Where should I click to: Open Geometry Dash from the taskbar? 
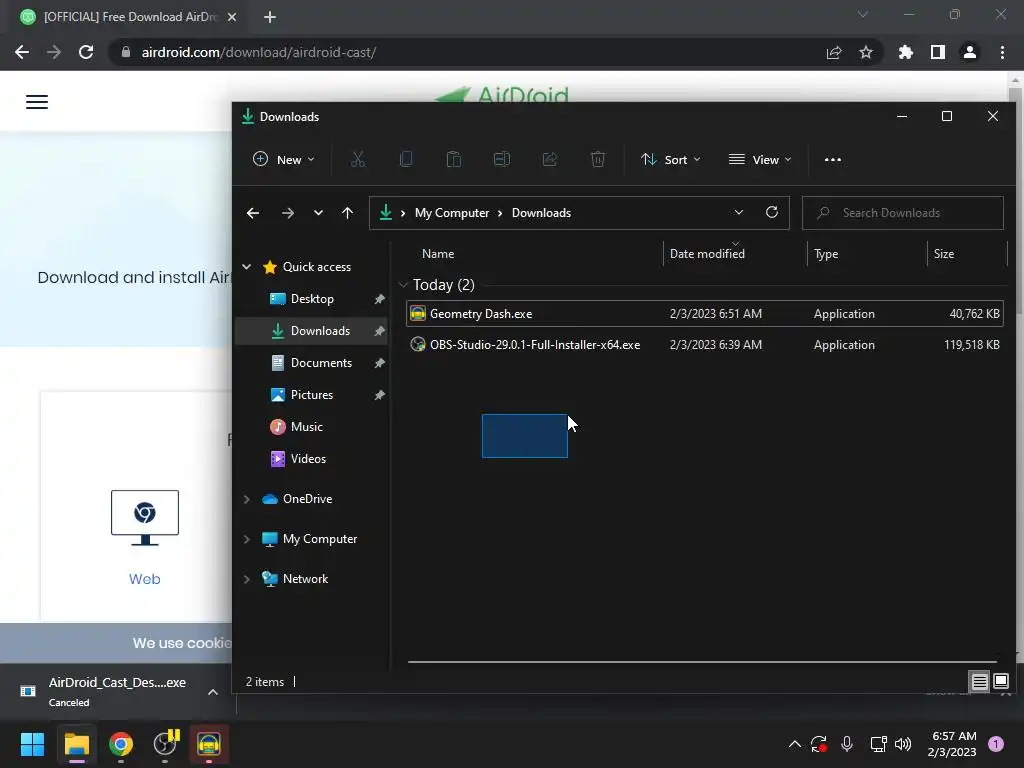[x=209, y=744]
